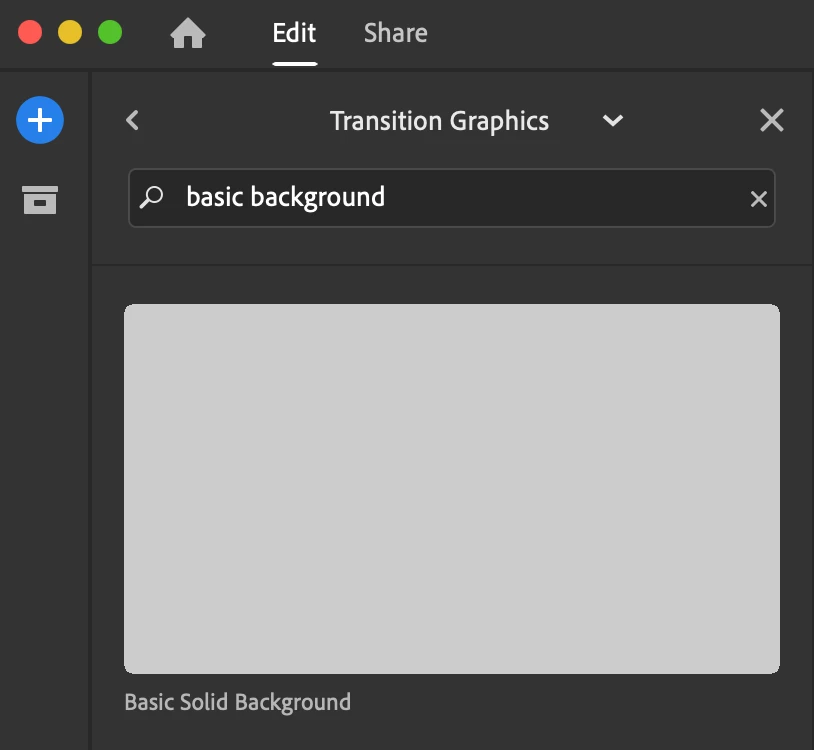Close the Transition Graphics panel
The height and width of the screenshot is (750, 814).
(772, 121)
